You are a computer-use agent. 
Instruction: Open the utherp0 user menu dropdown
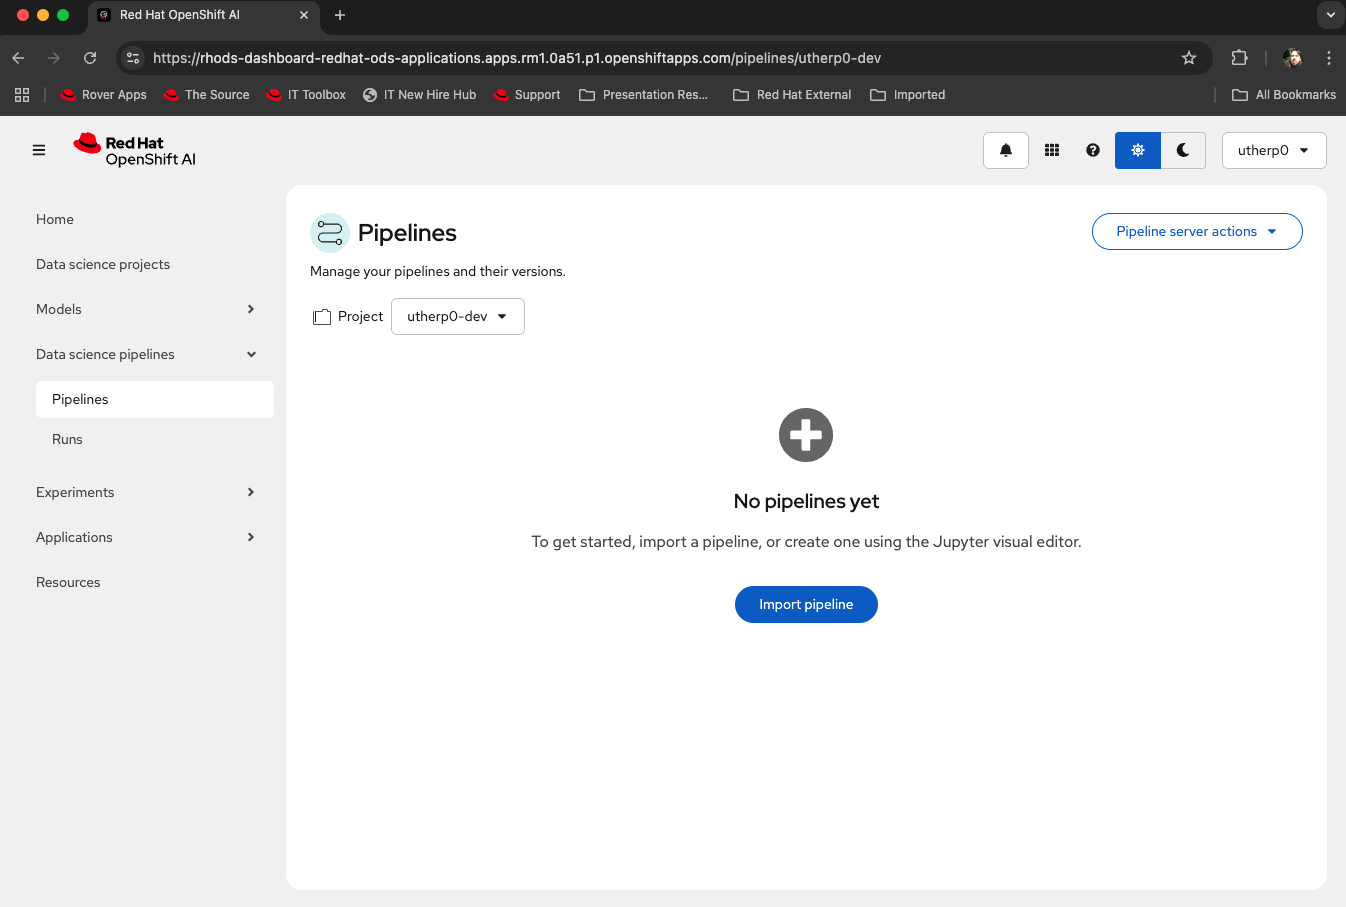coord(1273,150)
